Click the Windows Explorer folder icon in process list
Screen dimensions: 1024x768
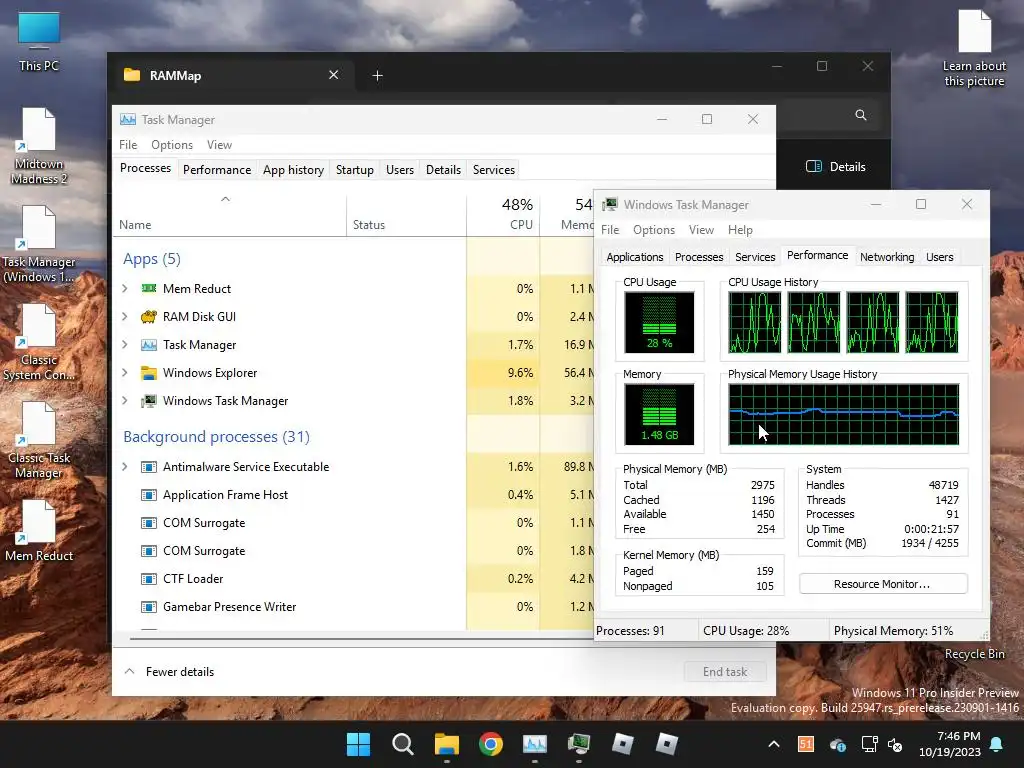(149, 373)
